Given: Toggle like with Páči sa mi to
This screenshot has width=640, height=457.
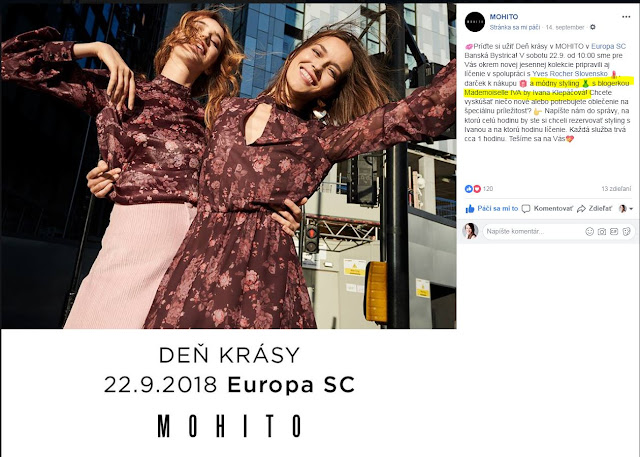Looking at the screenshot, I should [x=491, y=209].
